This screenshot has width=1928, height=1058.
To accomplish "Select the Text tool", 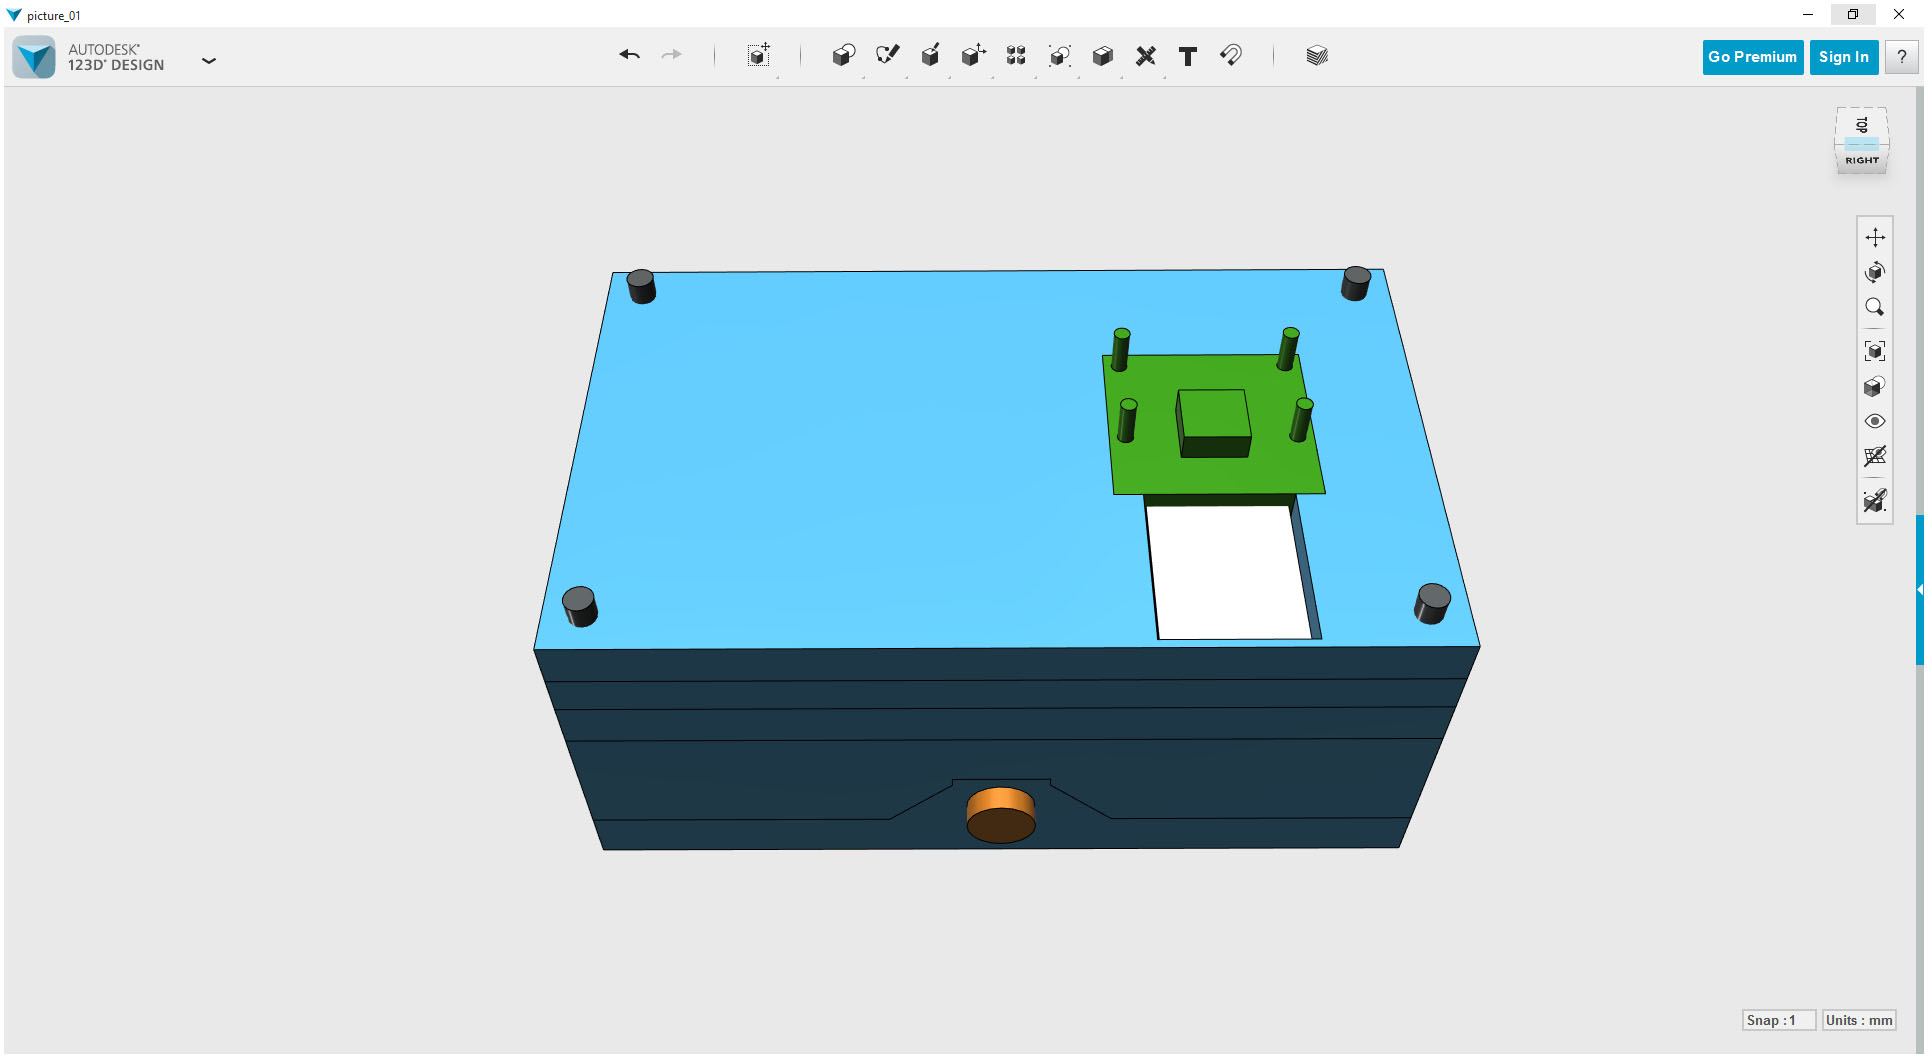I will click(x=1188, y=56).
